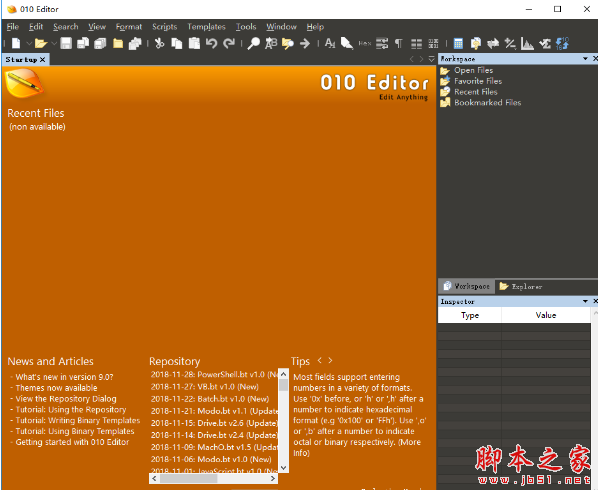
Task: Click the Value column header in Inspector
Action: 546,315
